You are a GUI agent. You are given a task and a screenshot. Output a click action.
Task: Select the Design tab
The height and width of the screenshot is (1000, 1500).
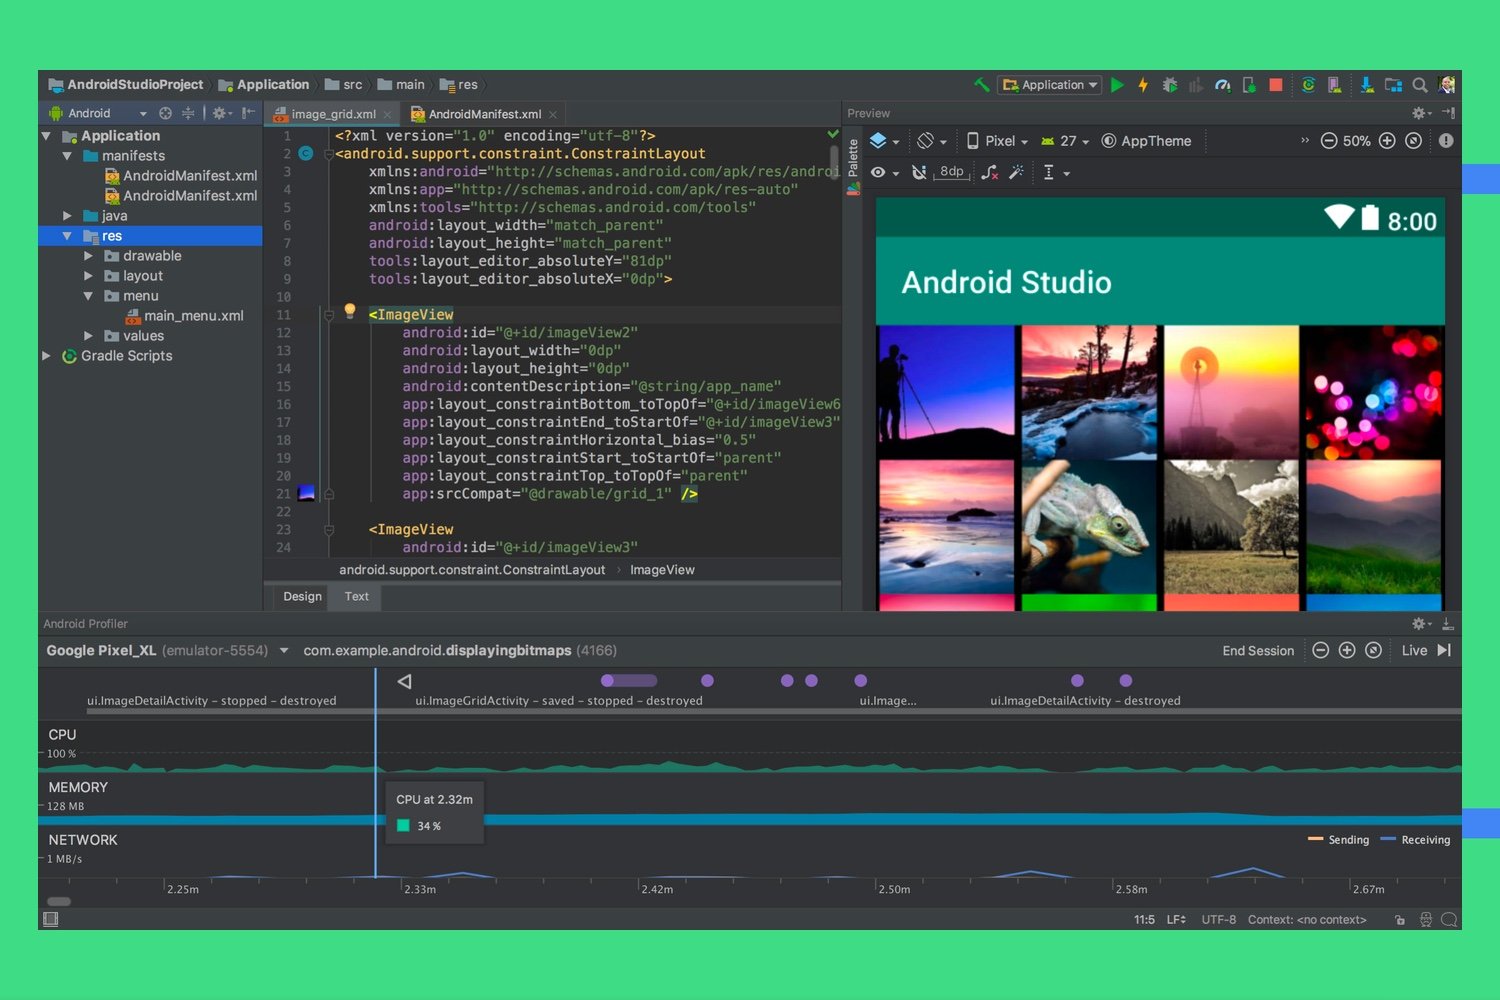[x=302, y=597]
